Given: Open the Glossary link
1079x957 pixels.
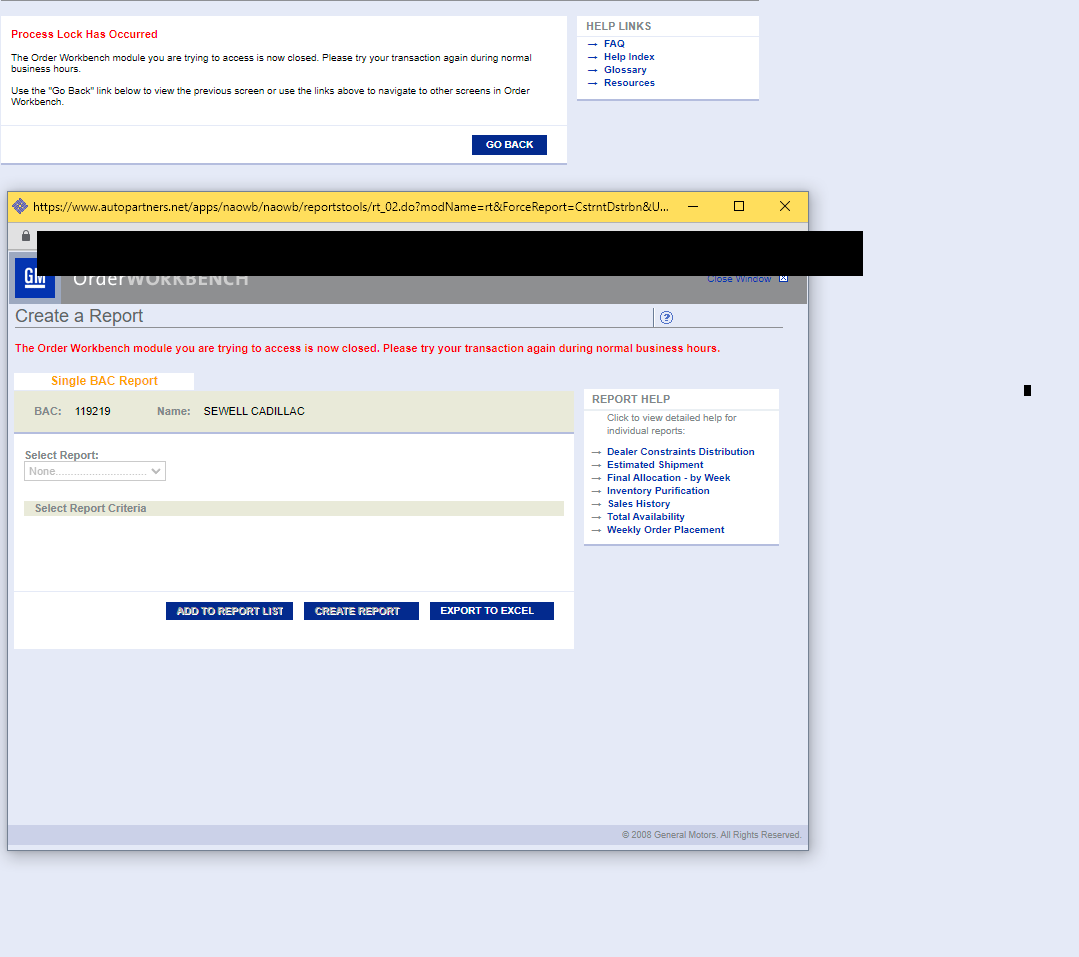Looking at the screenshot, I should pos(625,70).
